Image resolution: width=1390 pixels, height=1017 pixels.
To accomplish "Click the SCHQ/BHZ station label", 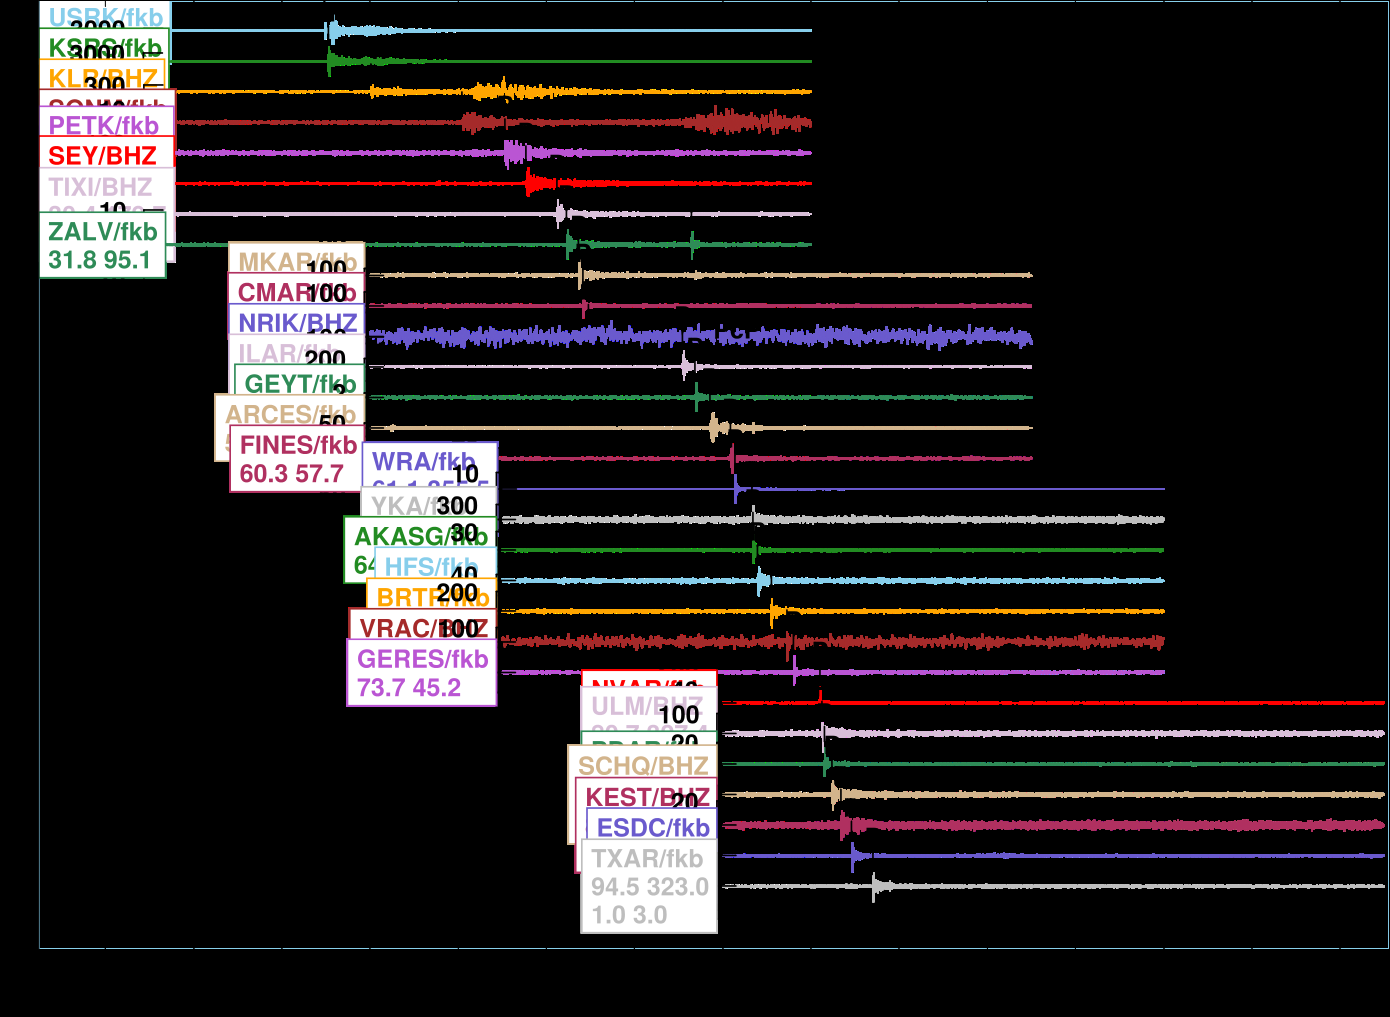I will pyautogui.click(x=643, y=766).
